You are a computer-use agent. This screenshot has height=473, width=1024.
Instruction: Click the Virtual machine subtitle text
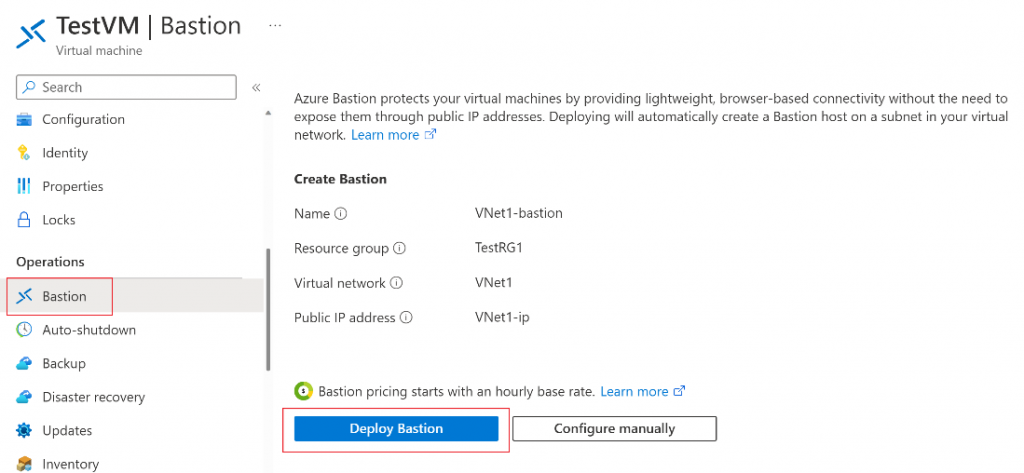[99, 50]
